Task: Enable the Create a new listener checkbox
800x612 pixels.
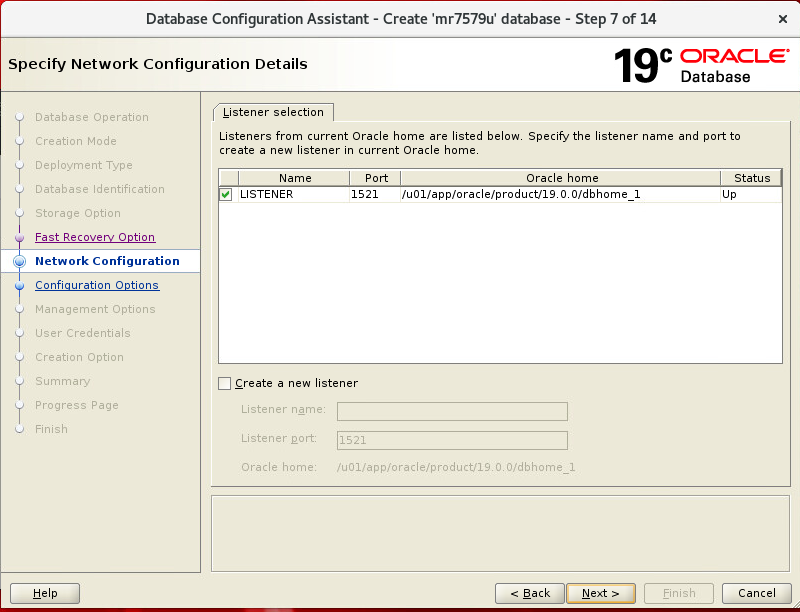Action: tap(224, 383)
